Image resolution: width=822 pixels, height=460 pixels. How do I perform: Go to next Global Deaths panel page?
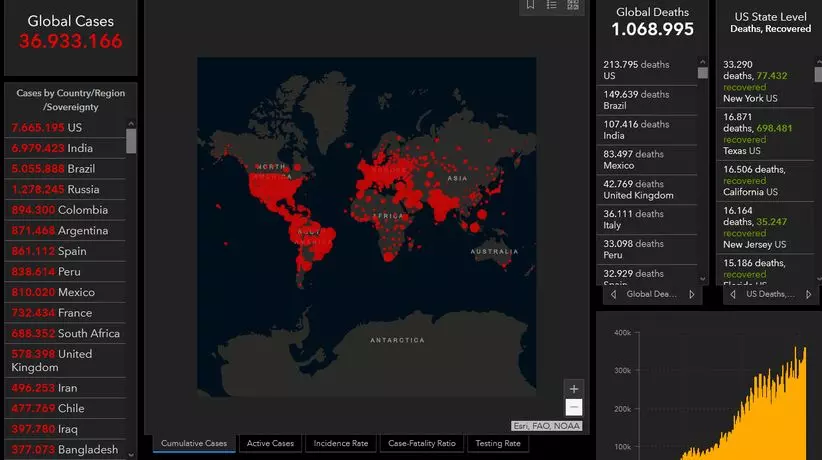tap(691, 295)
